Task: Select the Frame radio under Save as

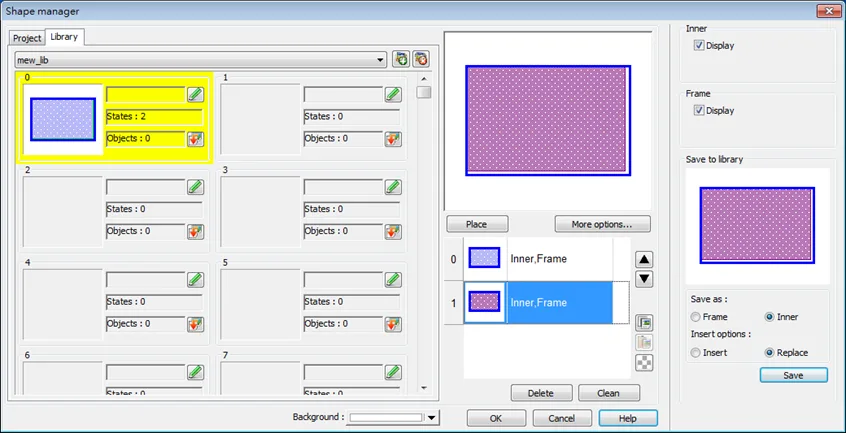Action: [696, 317]
